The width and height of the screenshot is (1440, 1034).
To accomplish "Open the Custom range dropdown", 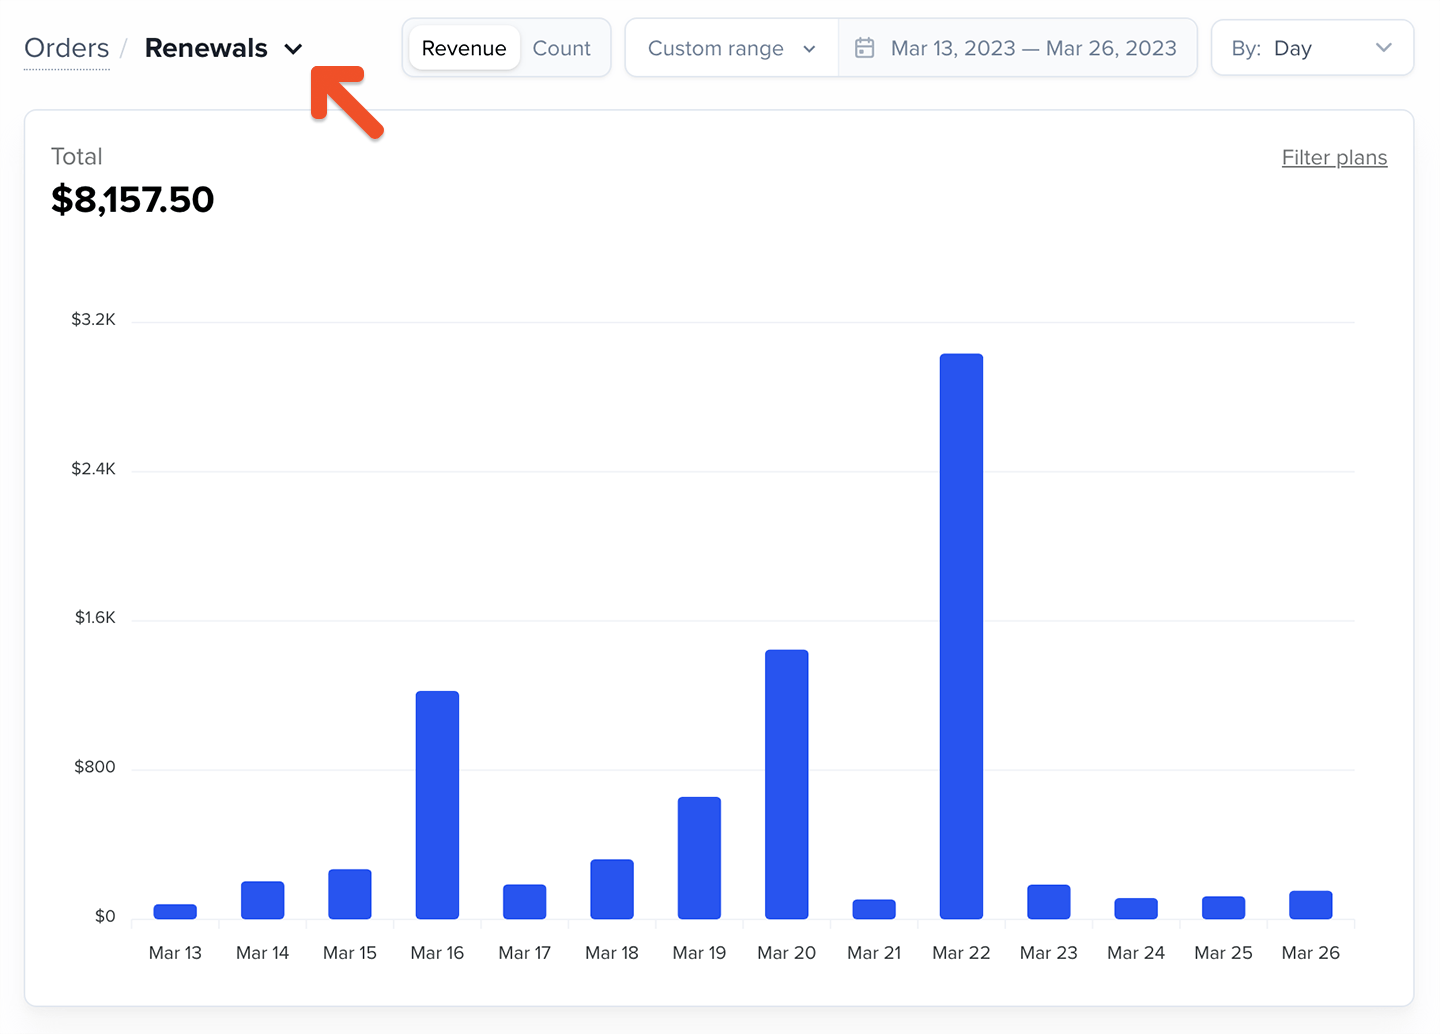I will tap(732, 48).
